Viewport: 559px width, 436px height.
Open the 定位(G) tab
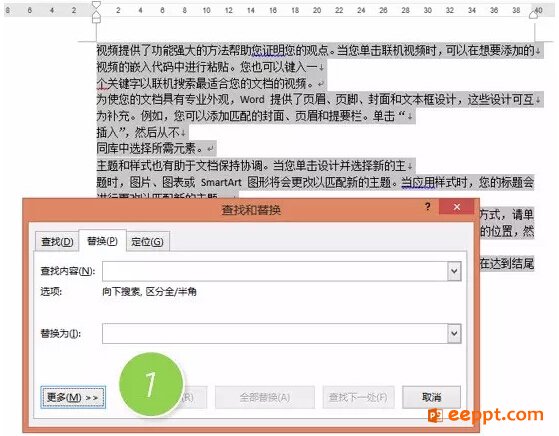coord(147,241)
